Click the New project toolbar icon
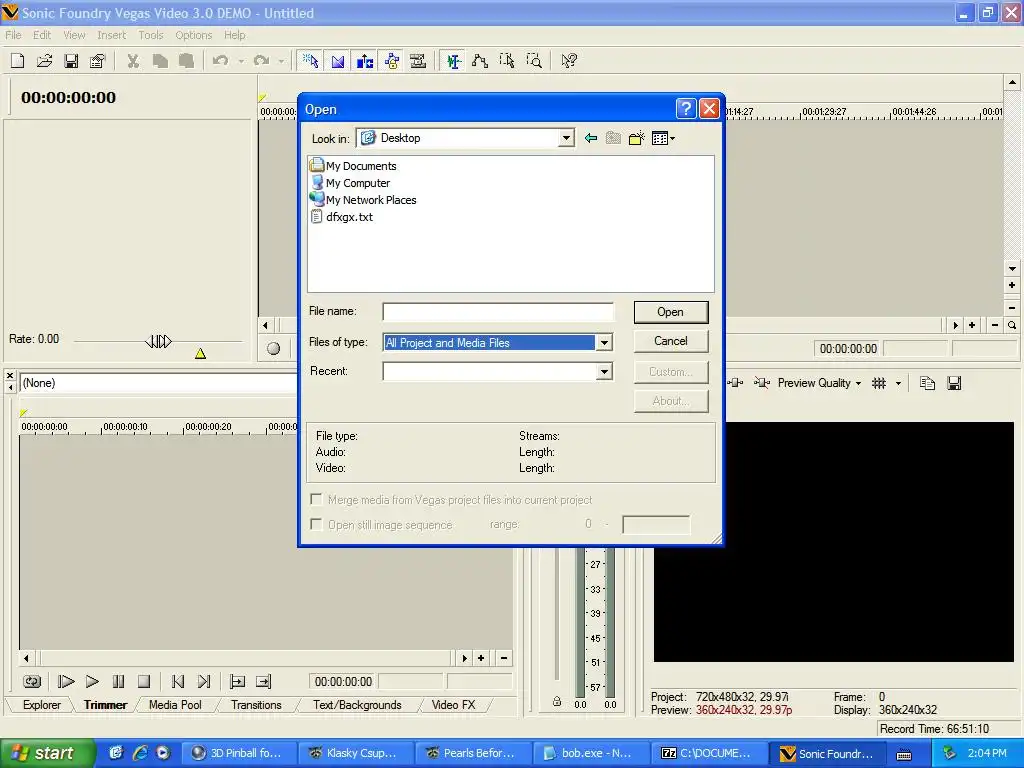1024x768 pixels. [18, 61]
